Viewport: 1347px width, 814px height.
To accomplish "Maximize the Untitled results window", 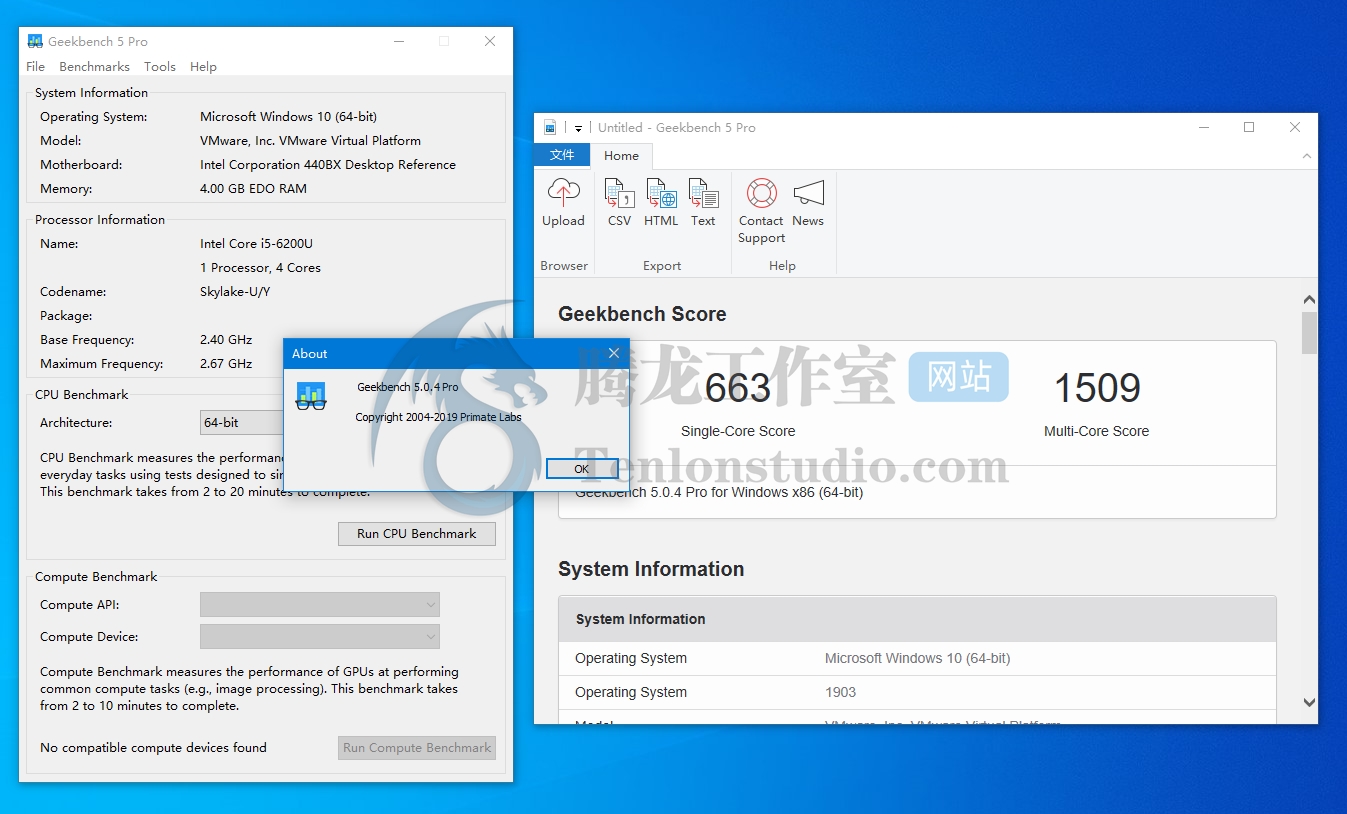I will coord(1249,127).
